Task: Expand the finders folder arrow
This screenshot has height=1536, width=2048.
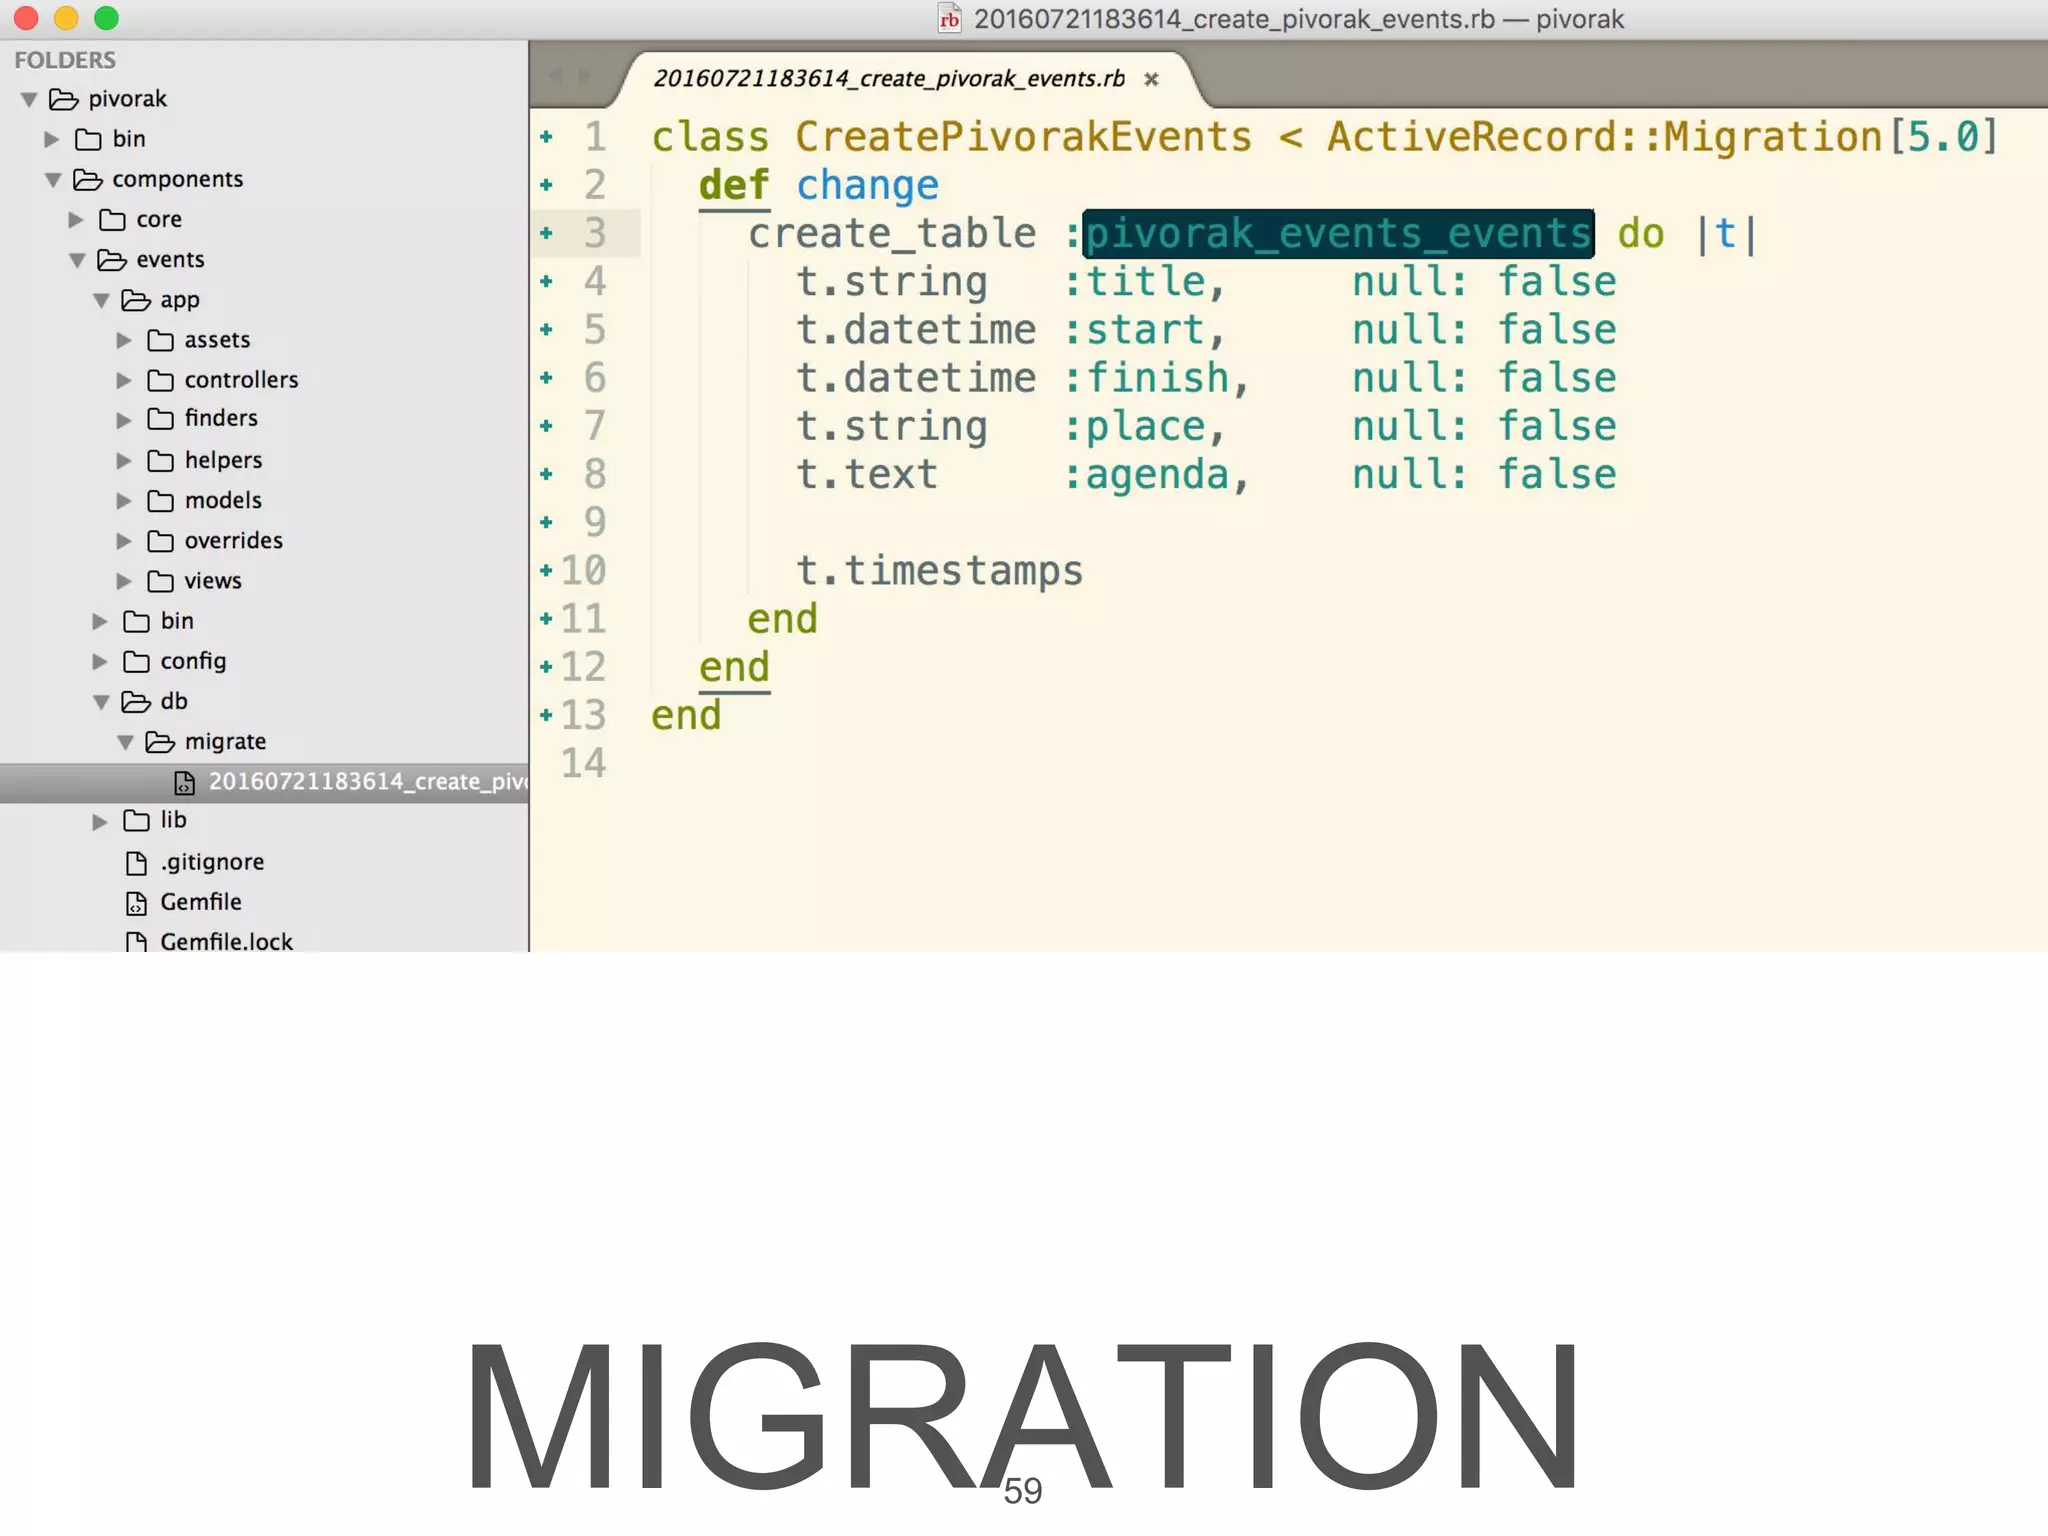Action: pyautogui.click(x=124, y=419)
